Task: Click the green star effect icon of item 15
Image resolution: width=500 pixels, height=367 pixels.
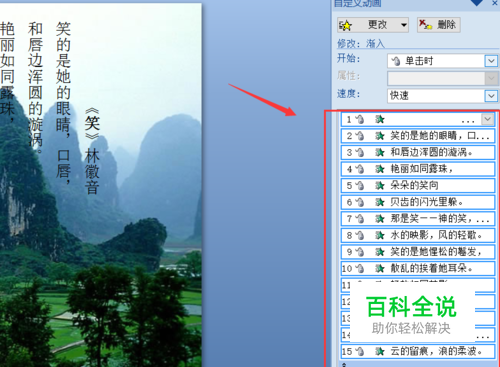Action: click(x=380, y=351)
